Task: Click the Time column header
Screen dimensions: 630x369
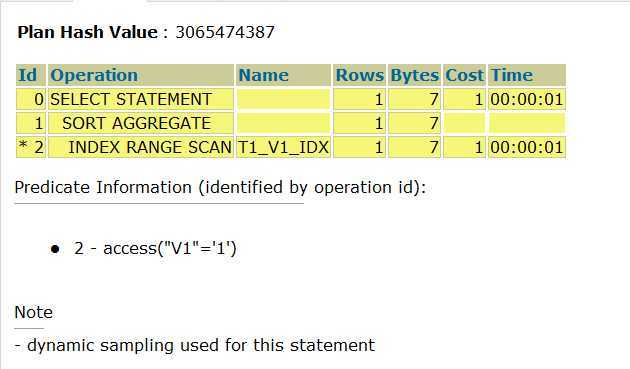Action: [x=527, y=75]
